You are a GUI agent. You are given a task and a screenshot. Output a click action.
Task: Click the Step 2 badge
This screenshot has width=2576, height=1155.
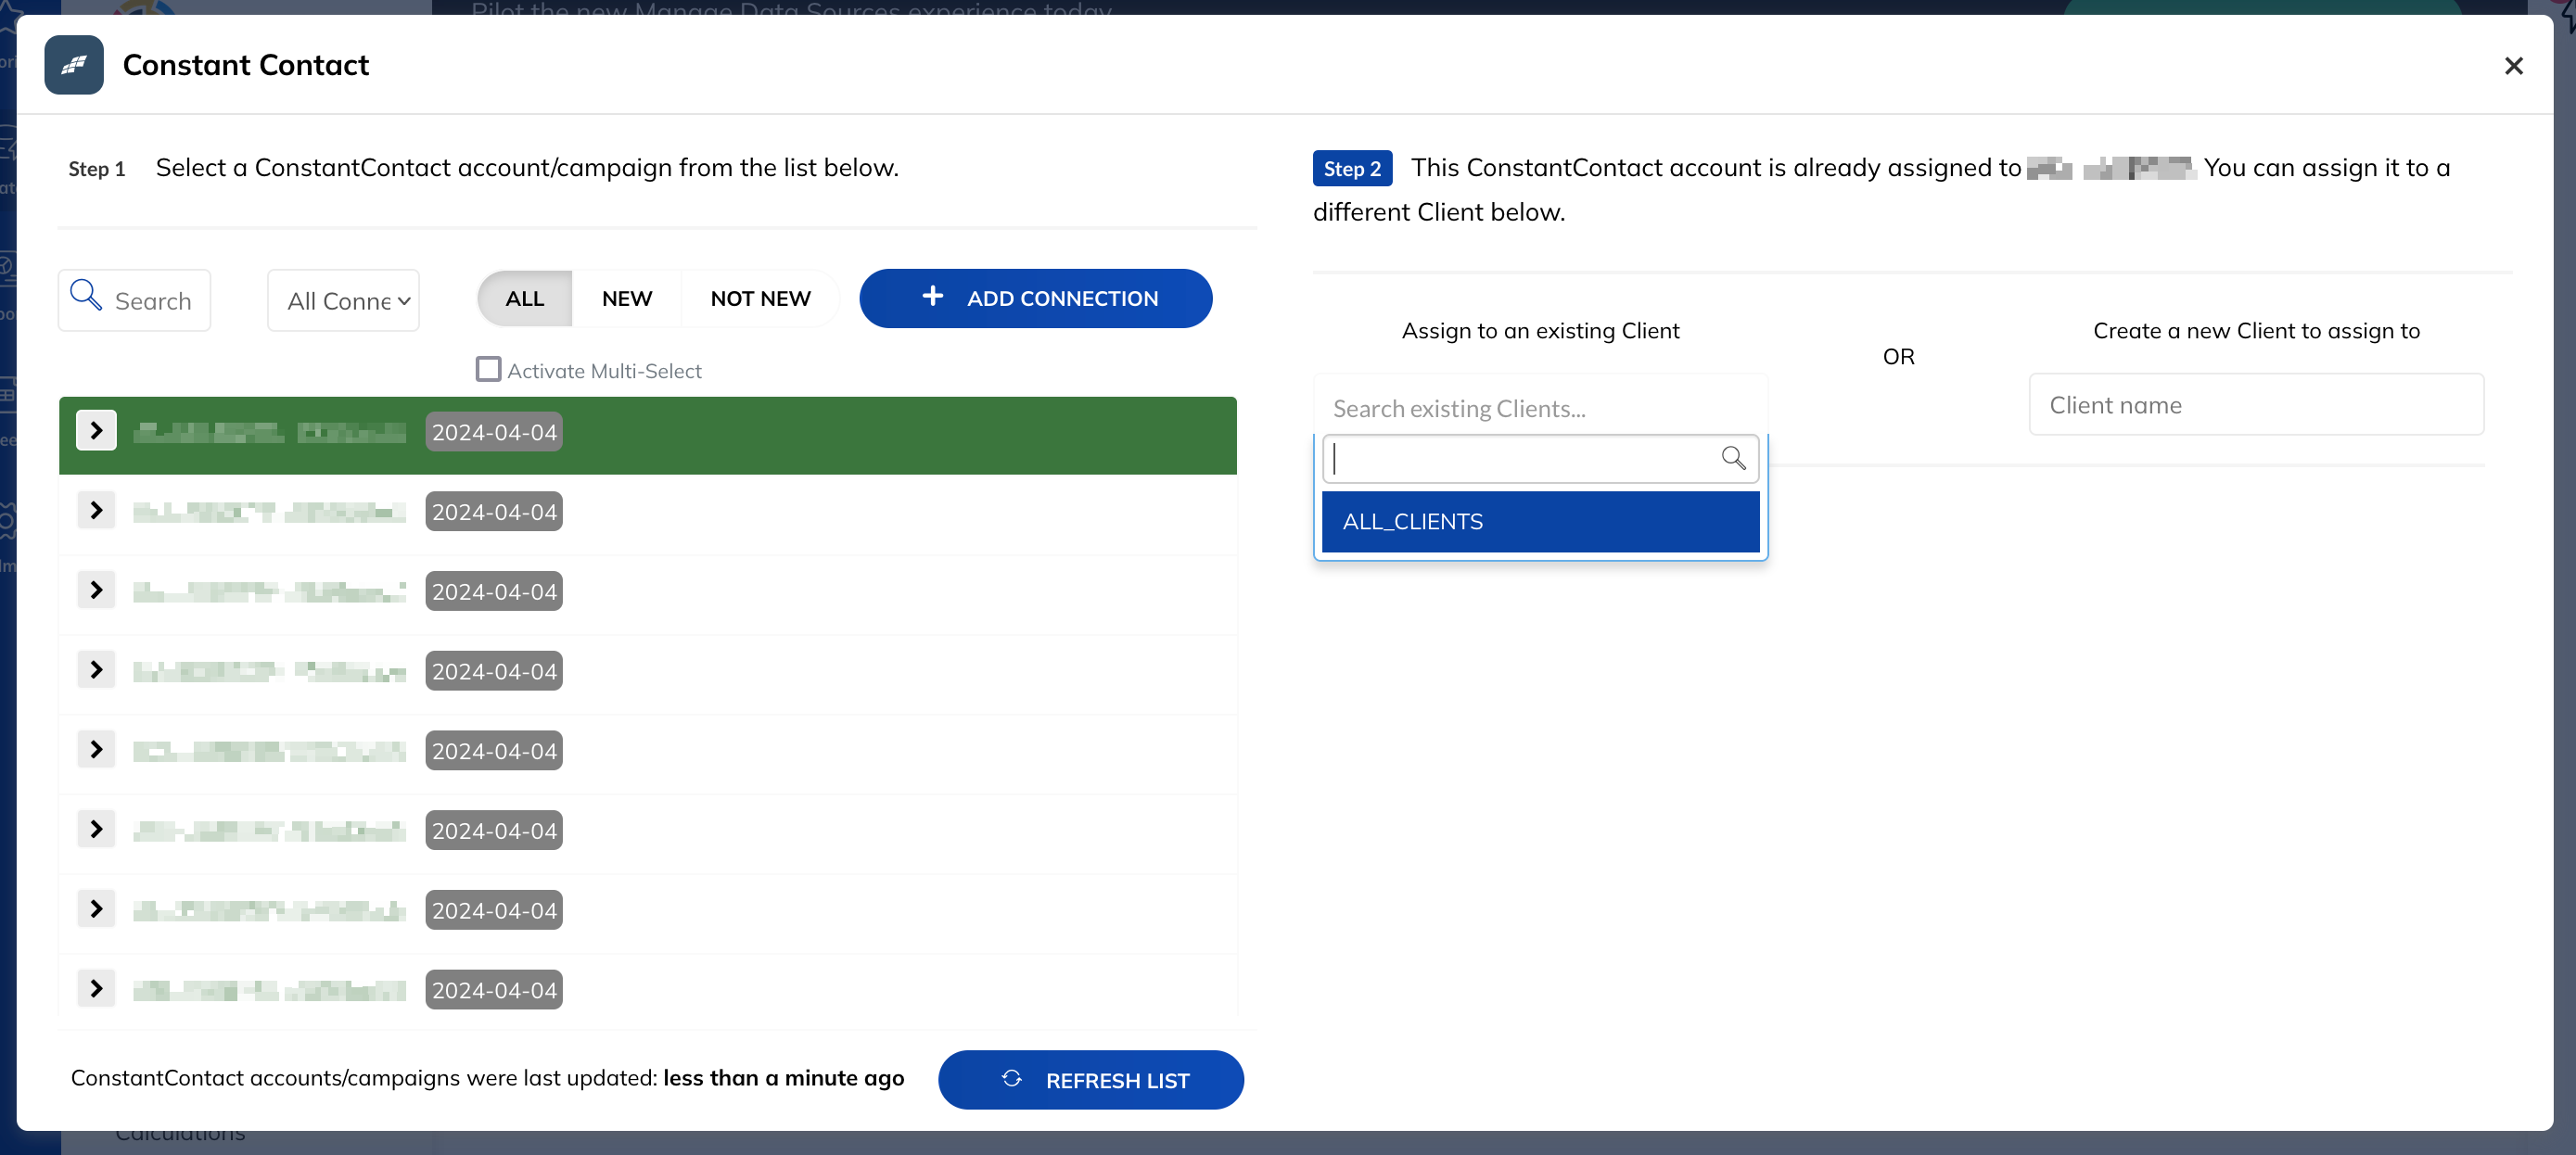1352,169
